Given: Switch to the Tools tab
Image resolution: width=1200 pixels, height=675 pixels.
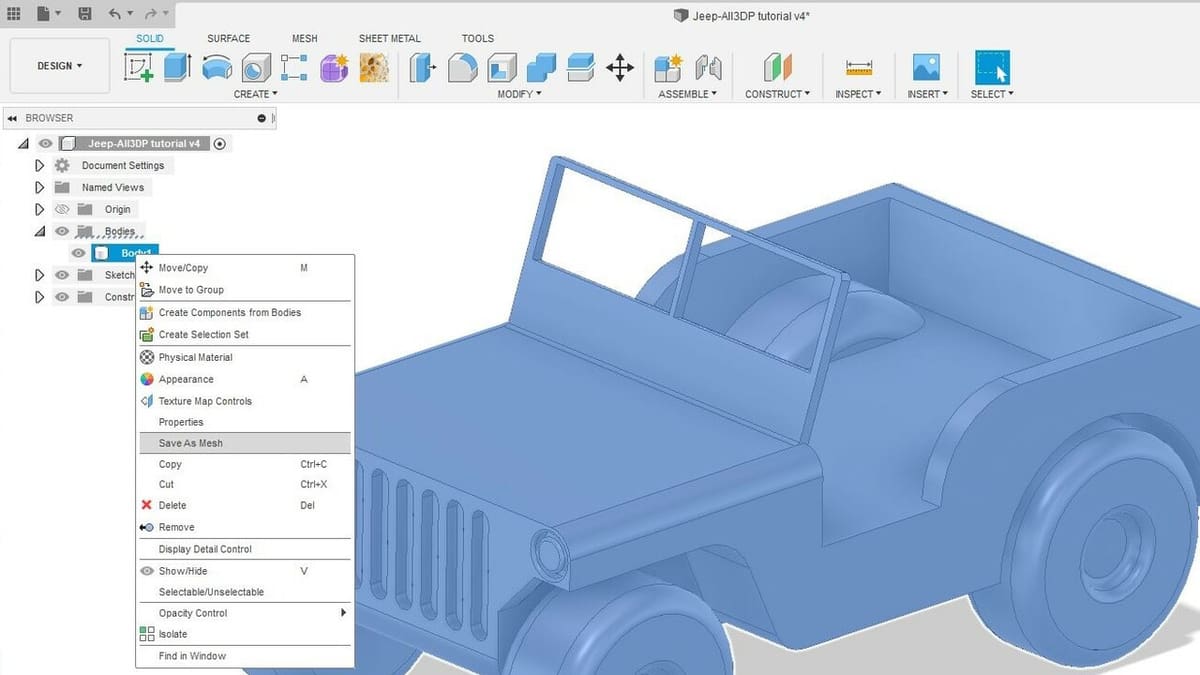Looking at the screenshot, I should click(477, 39).
